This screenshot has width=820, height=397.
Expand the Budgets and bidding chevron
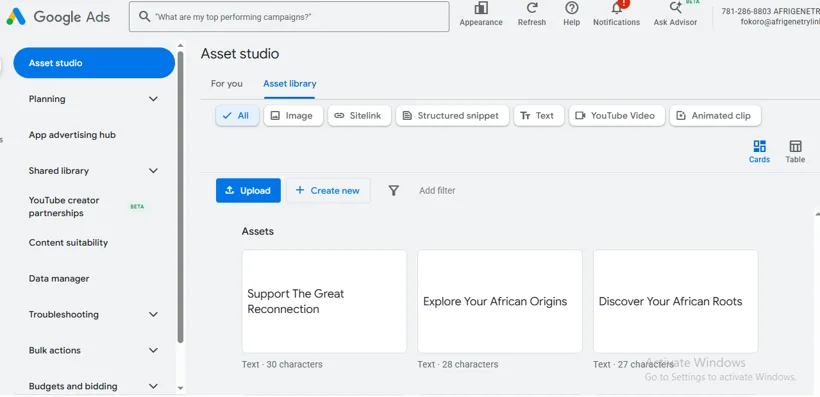pos(153,386)
